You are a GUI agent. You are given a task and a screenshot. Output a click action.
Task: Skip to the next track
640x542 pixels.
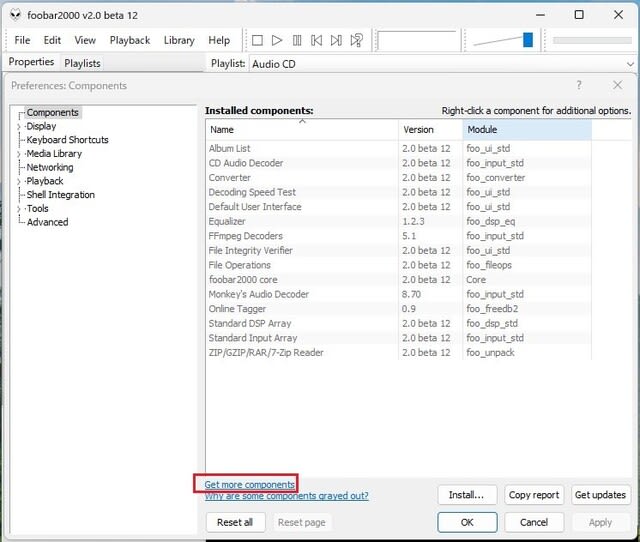click(x=336, y=40)
